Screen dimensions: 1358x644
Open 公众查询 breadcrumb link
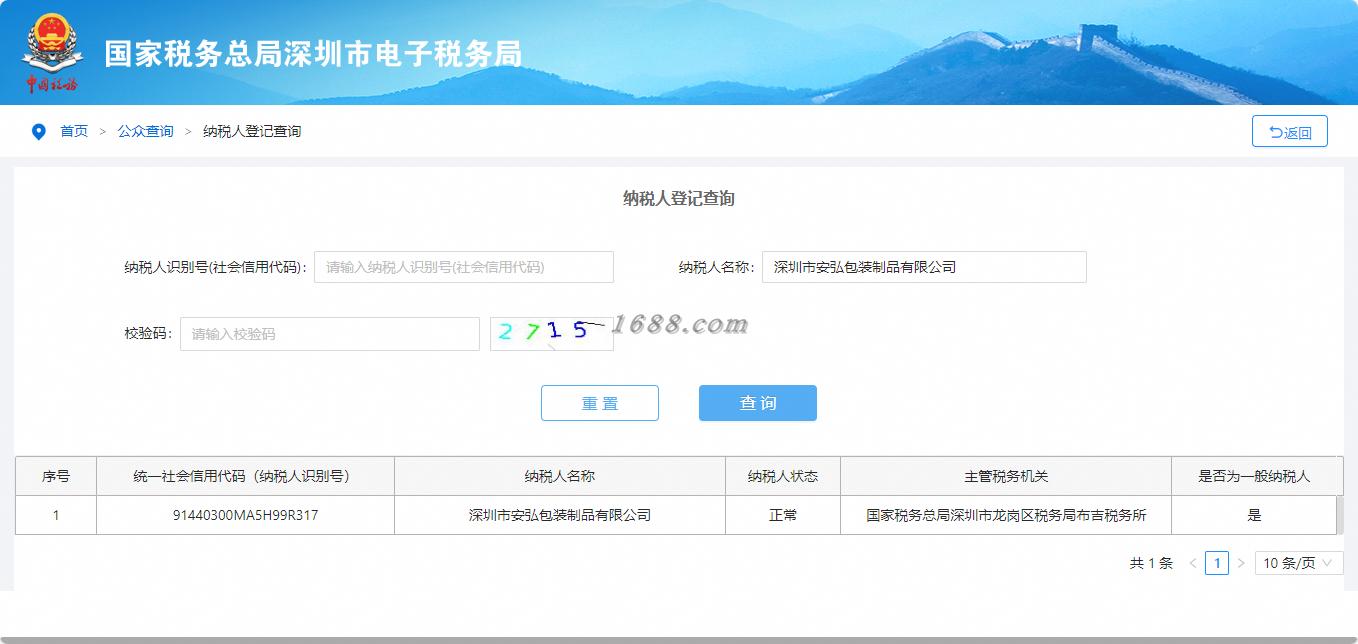click(145, 131)
